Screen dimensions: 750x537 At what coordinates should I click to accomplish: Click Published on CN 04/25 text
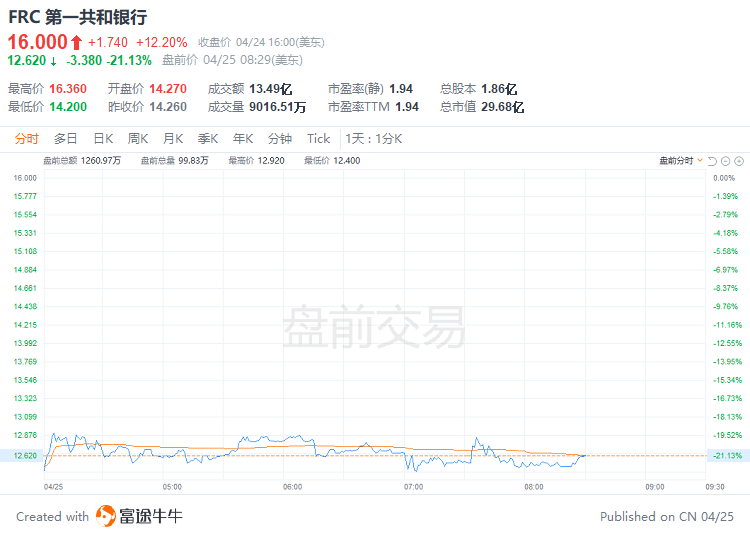(x=667, y=516)
